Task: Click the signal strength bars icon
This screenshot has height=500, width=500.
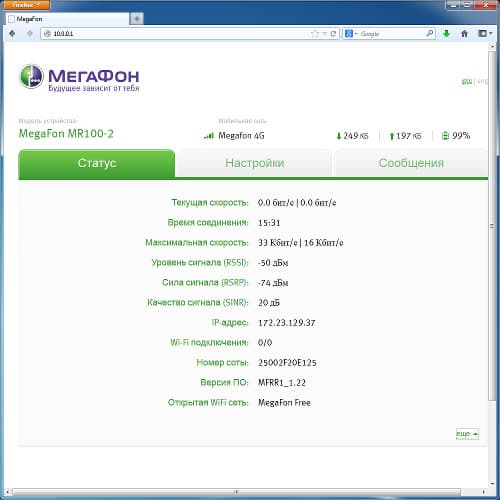Action: 209,135
